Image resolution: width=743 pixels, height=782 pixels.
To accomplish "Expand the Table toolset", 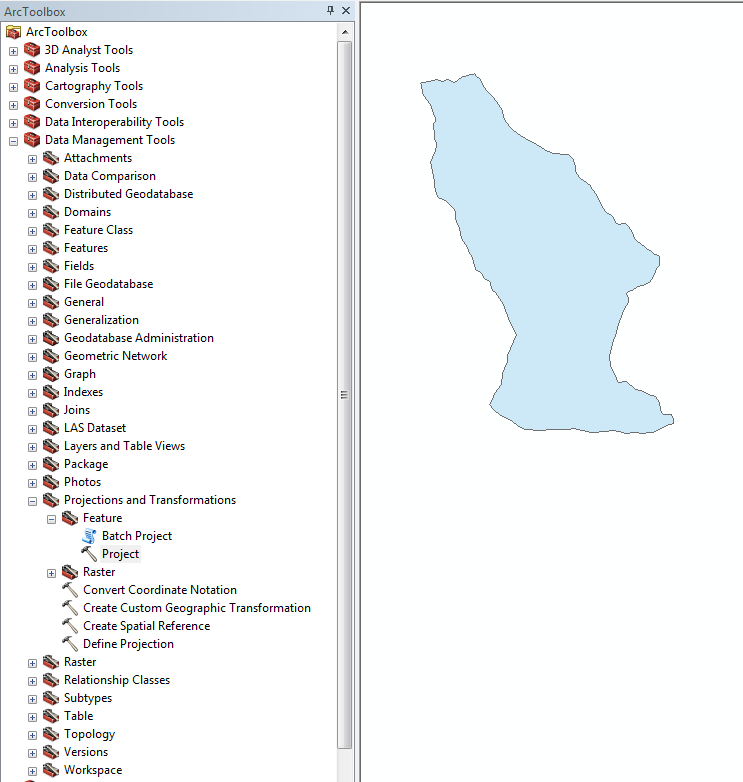I will (32, 717).
